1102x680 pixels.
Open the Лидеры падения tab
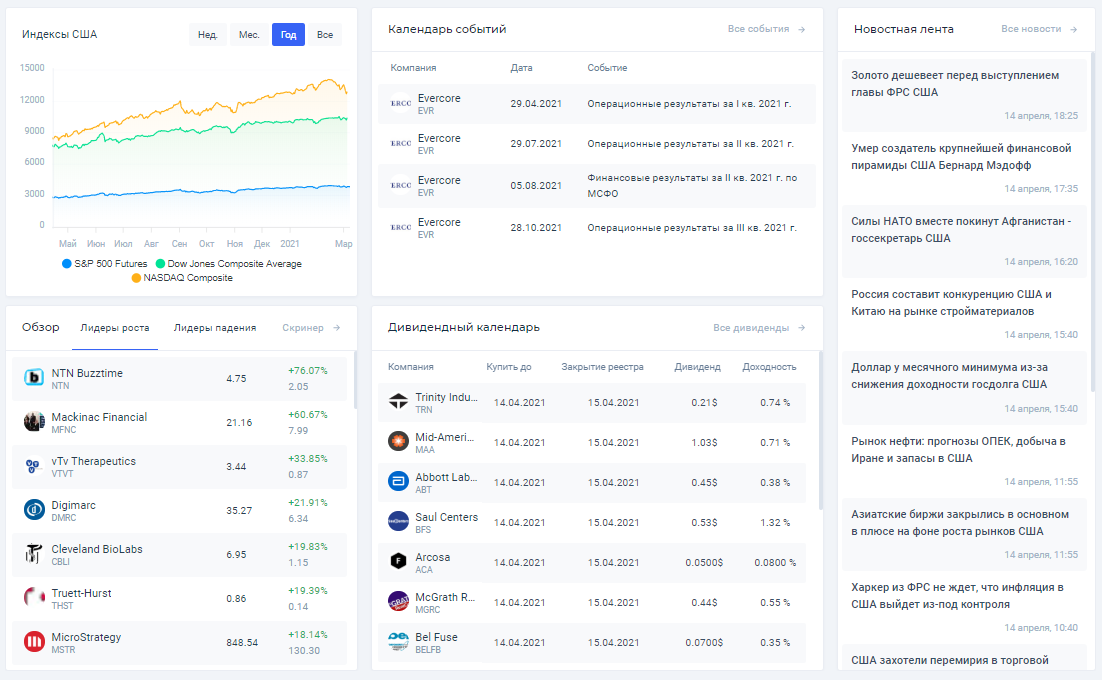click(x=215, y=328)
